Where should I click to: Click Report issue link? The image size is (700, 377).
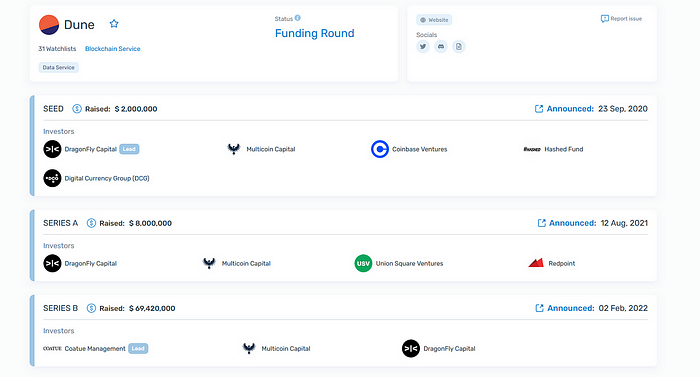(x=621, y=19)
